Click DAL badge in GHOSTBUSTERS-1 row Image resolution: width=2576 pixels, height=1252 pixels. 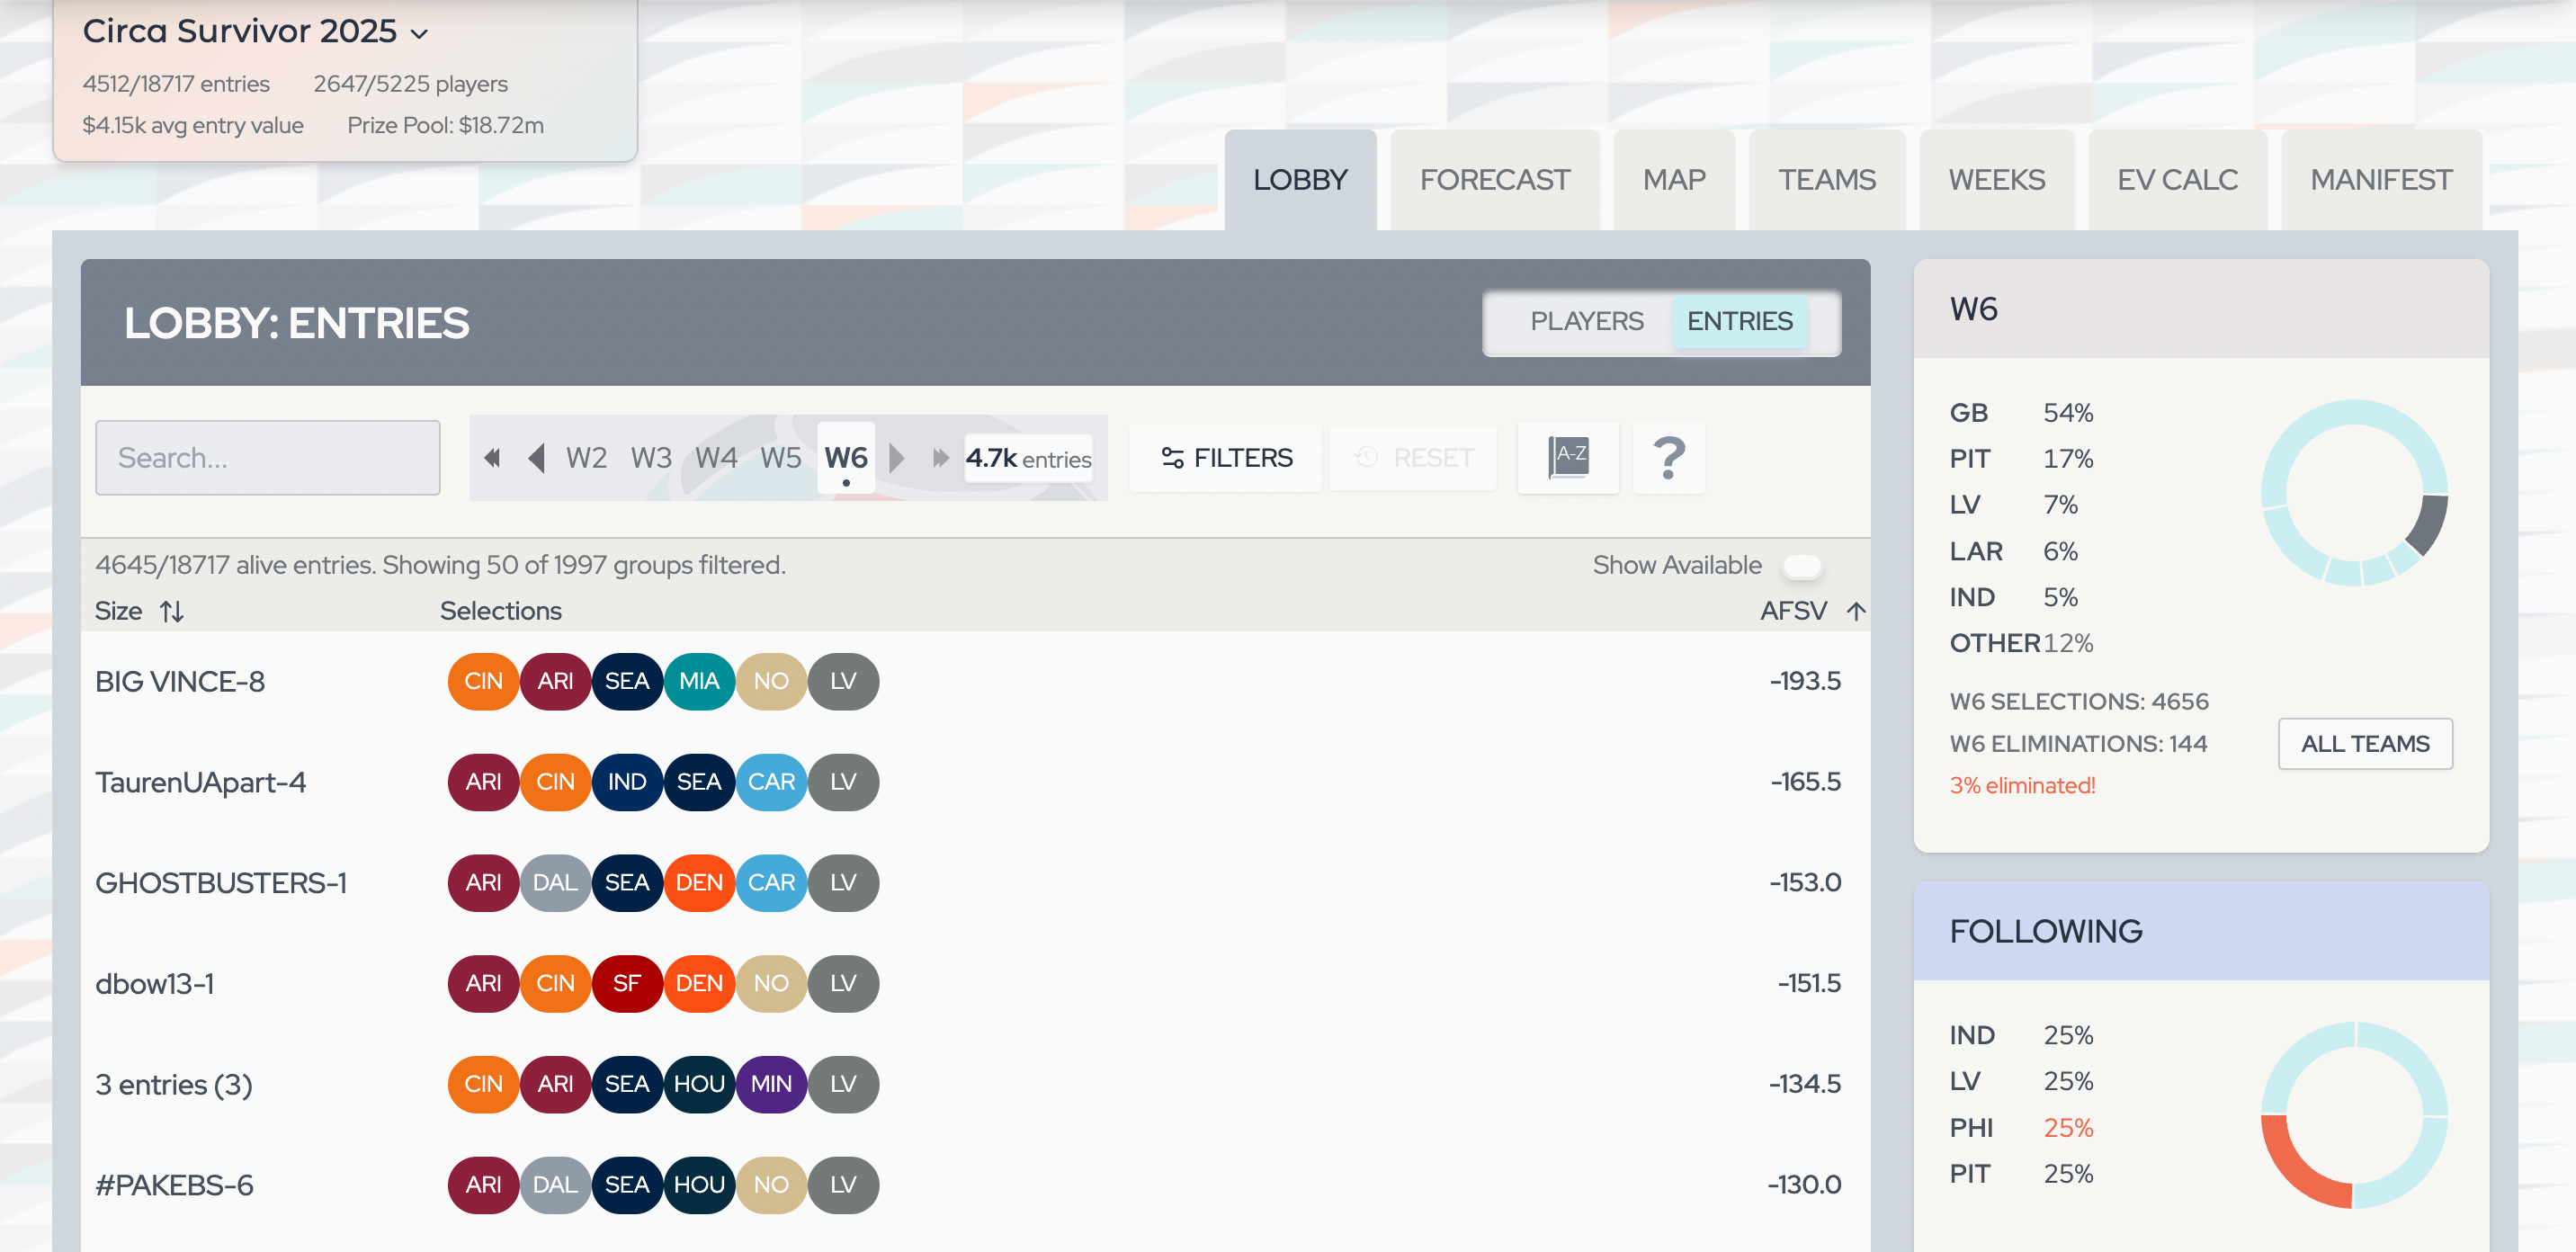pyautogui.click(x=555, y=883)
